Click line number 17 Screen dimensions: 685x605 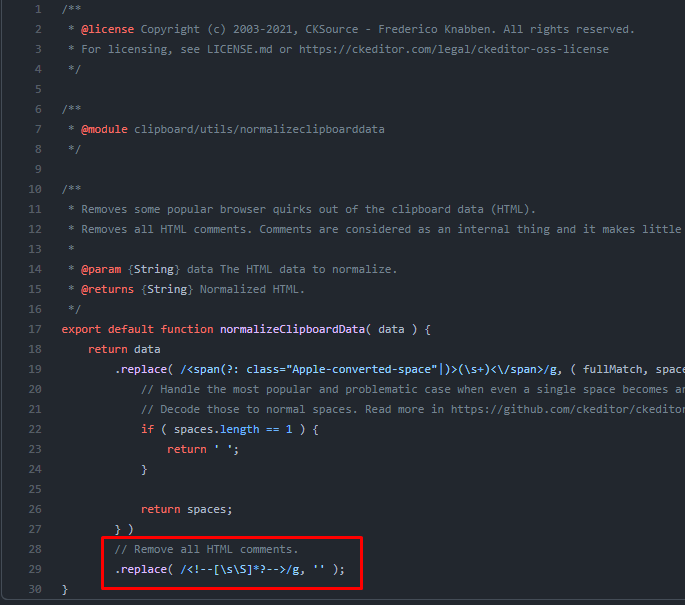coord(35,329)
